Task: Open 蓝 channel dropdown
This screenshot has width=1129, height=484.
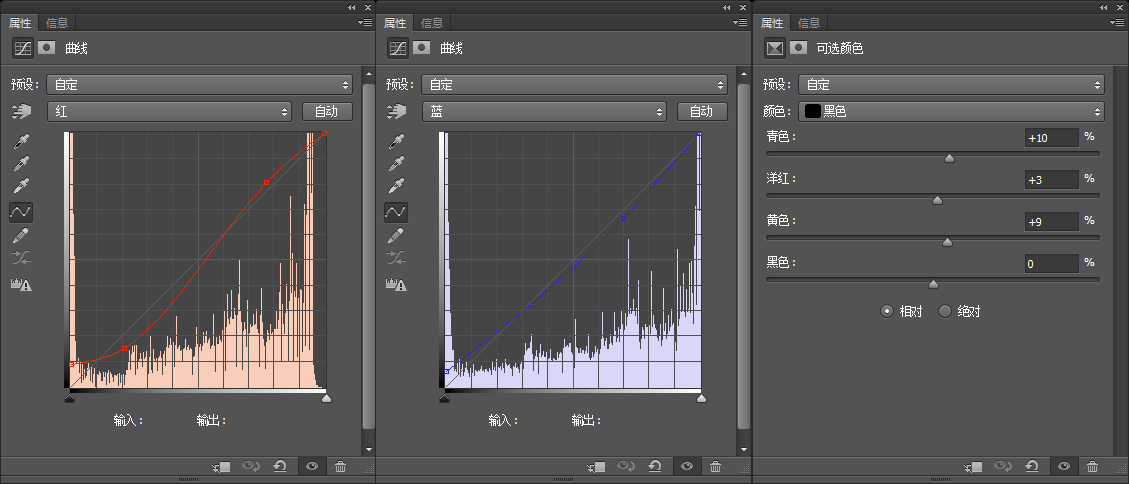Action: coord(544,112)
